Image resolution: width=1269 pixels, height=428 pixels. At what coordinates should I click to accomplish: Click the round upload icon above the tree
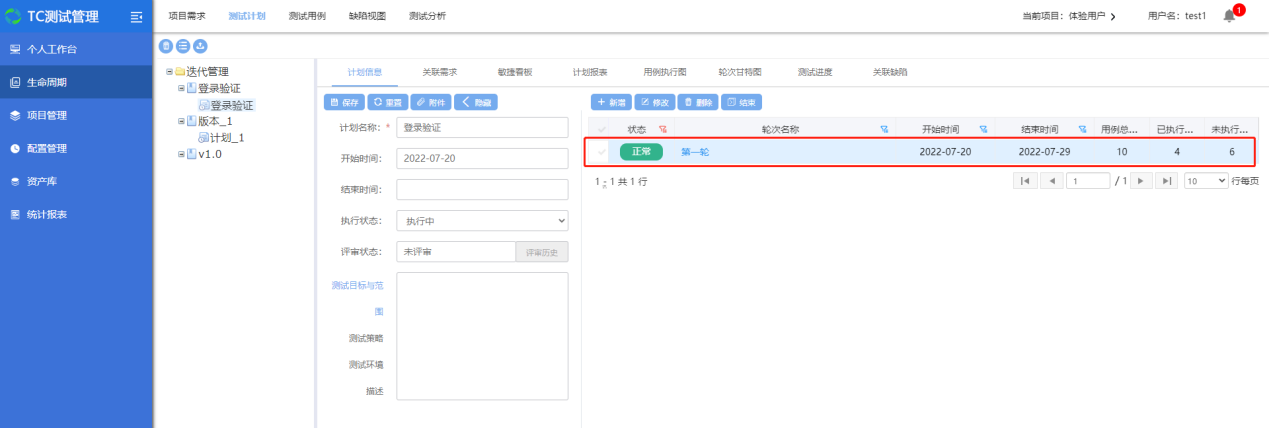tap(200, 46)
